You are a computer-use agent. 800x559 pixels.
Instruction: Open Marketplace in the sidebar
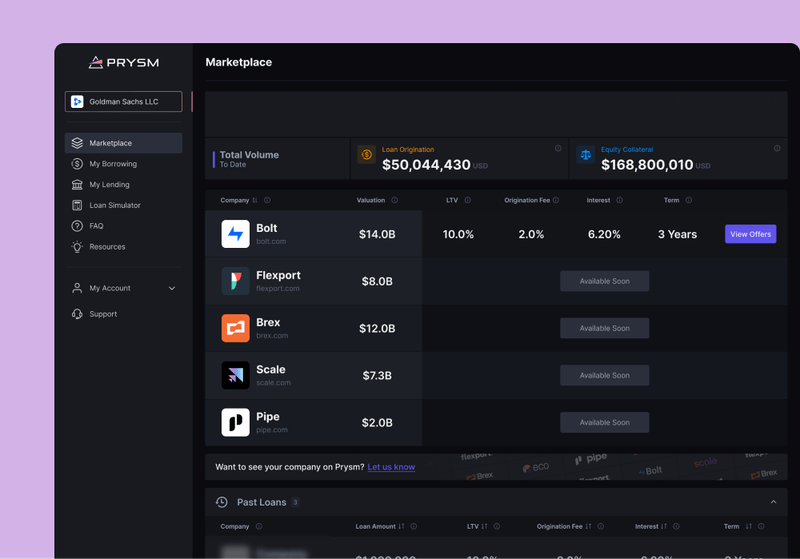[123, 143]
